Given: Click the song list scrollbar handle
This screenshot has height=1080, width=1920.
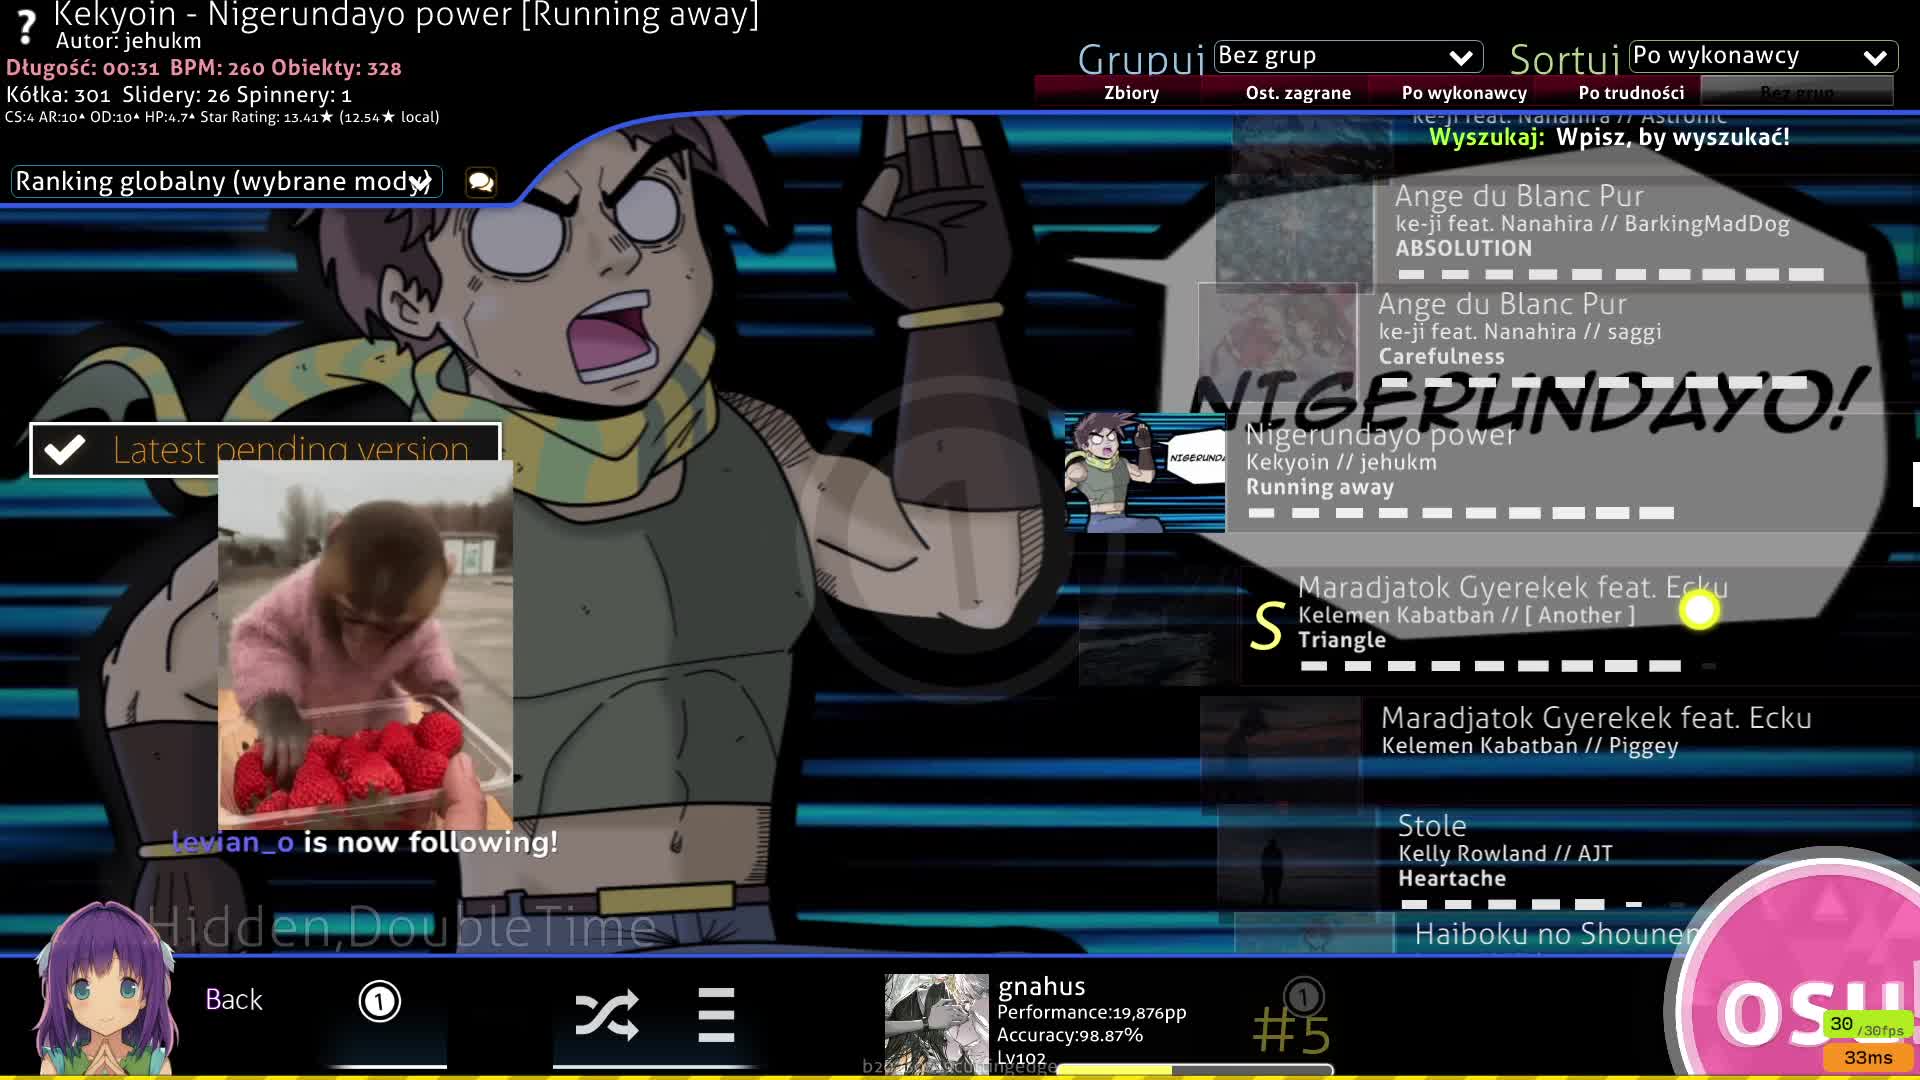Looking at the screenshot, I should [x=1915, y=484].
